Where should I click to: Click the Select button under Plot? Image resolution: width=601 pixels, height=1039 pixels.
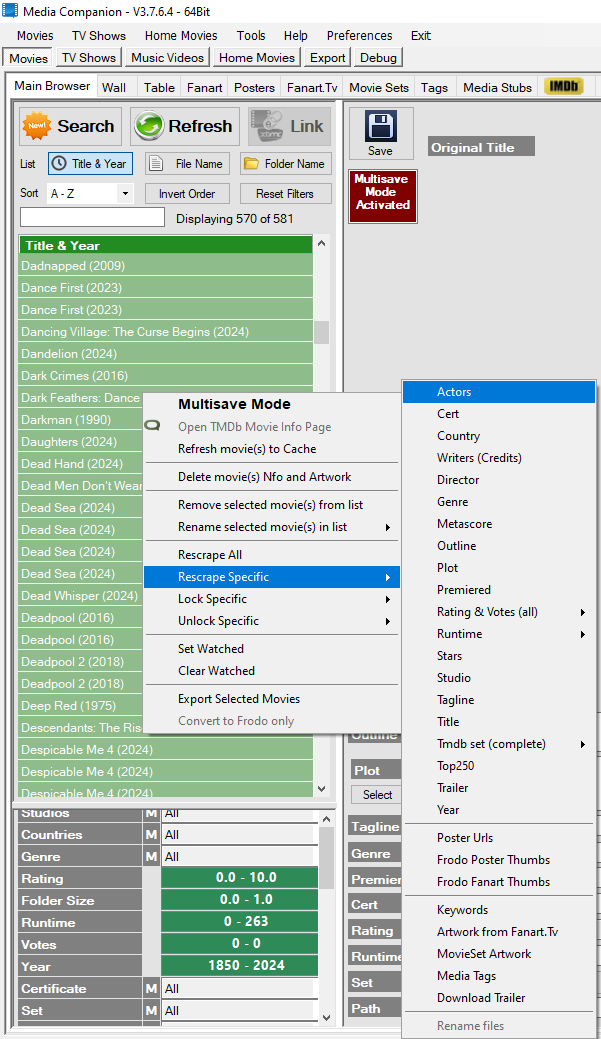[x=377, y=794]
